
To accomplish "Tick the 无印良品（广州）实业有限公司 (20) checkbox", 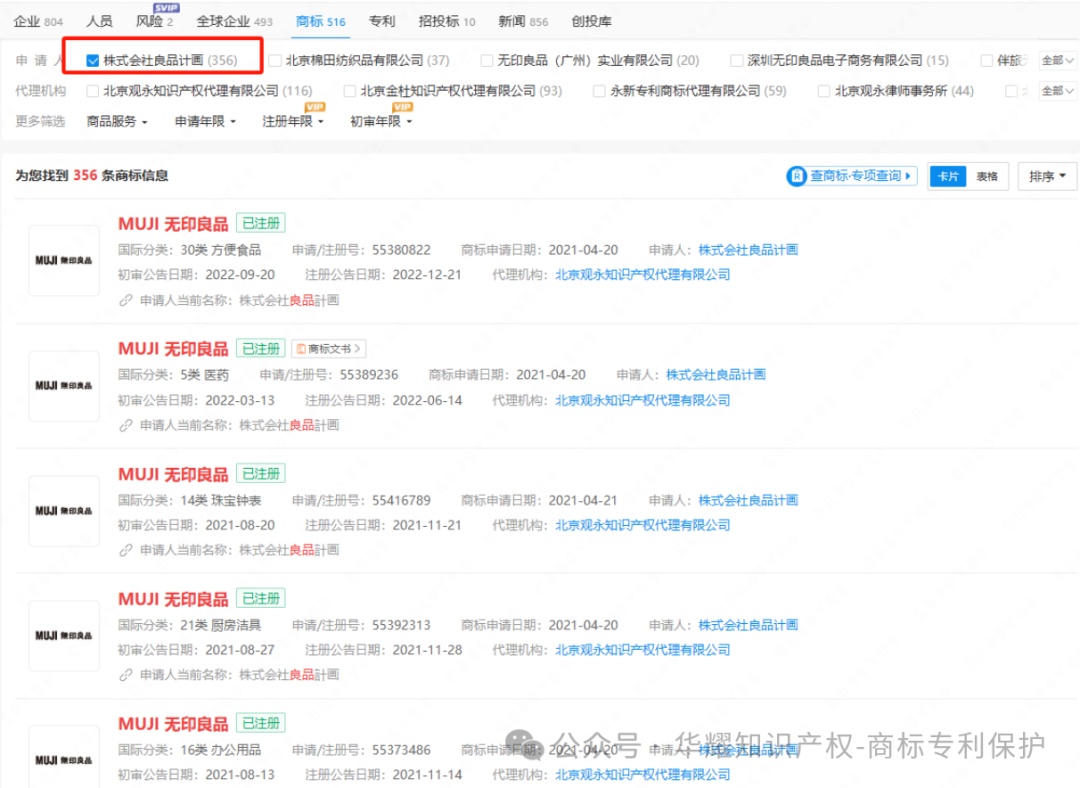I will (x=486, y=61).
